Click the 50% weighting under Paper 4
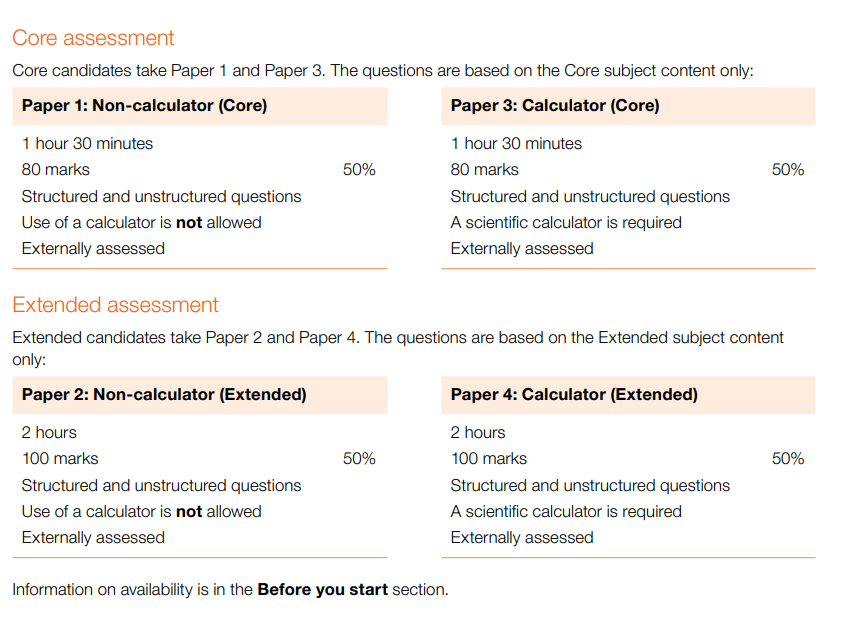 788,459
